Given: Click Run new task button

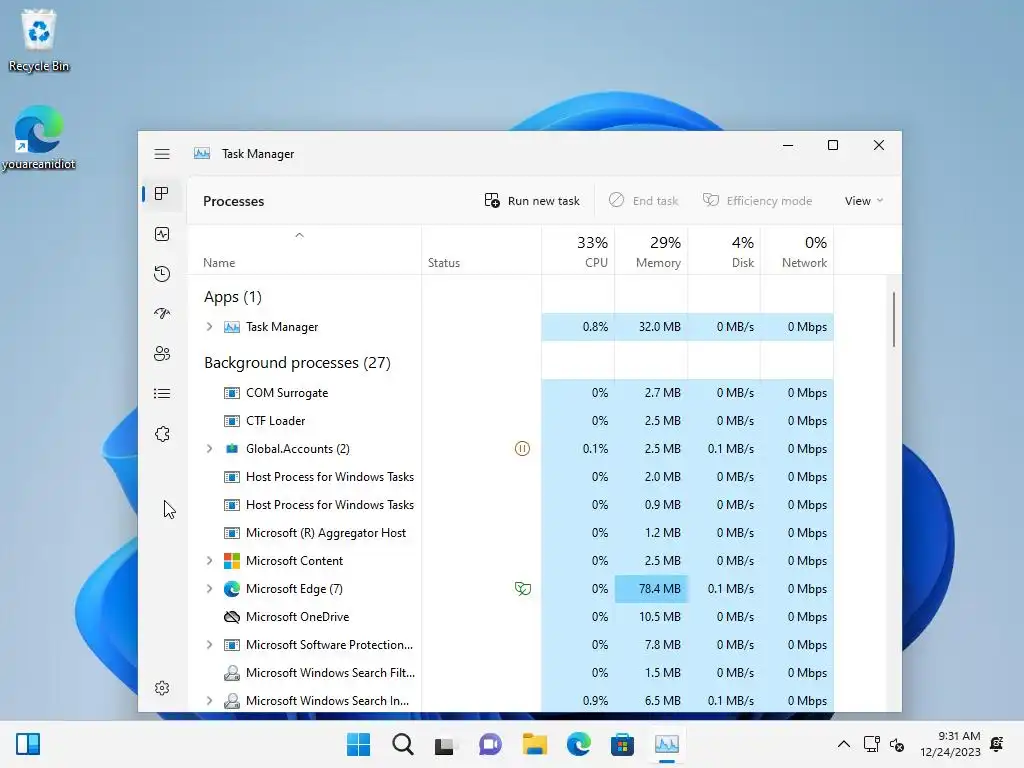Looking at the screenshot, I should (532, 201).
